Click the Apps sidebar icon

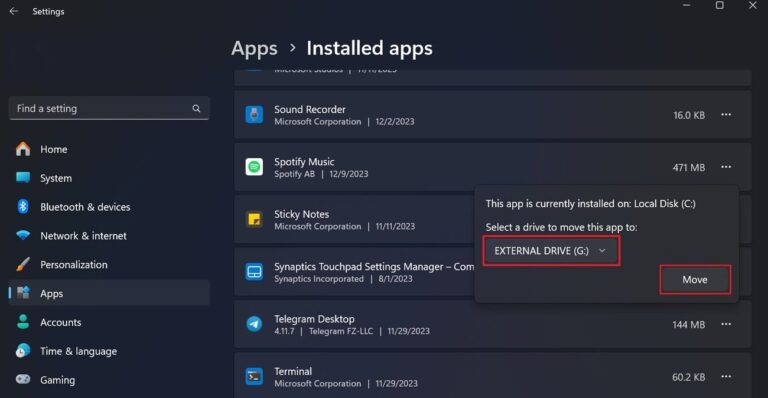(23, 293)
